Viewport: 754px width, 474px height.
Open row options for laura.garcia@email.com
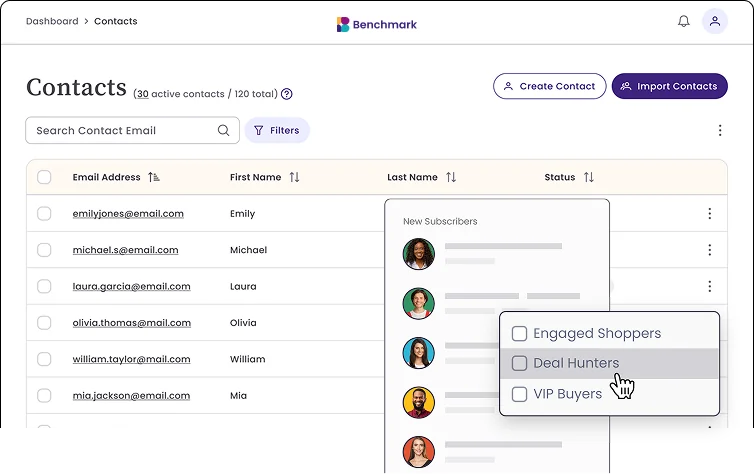coord(709,287)
